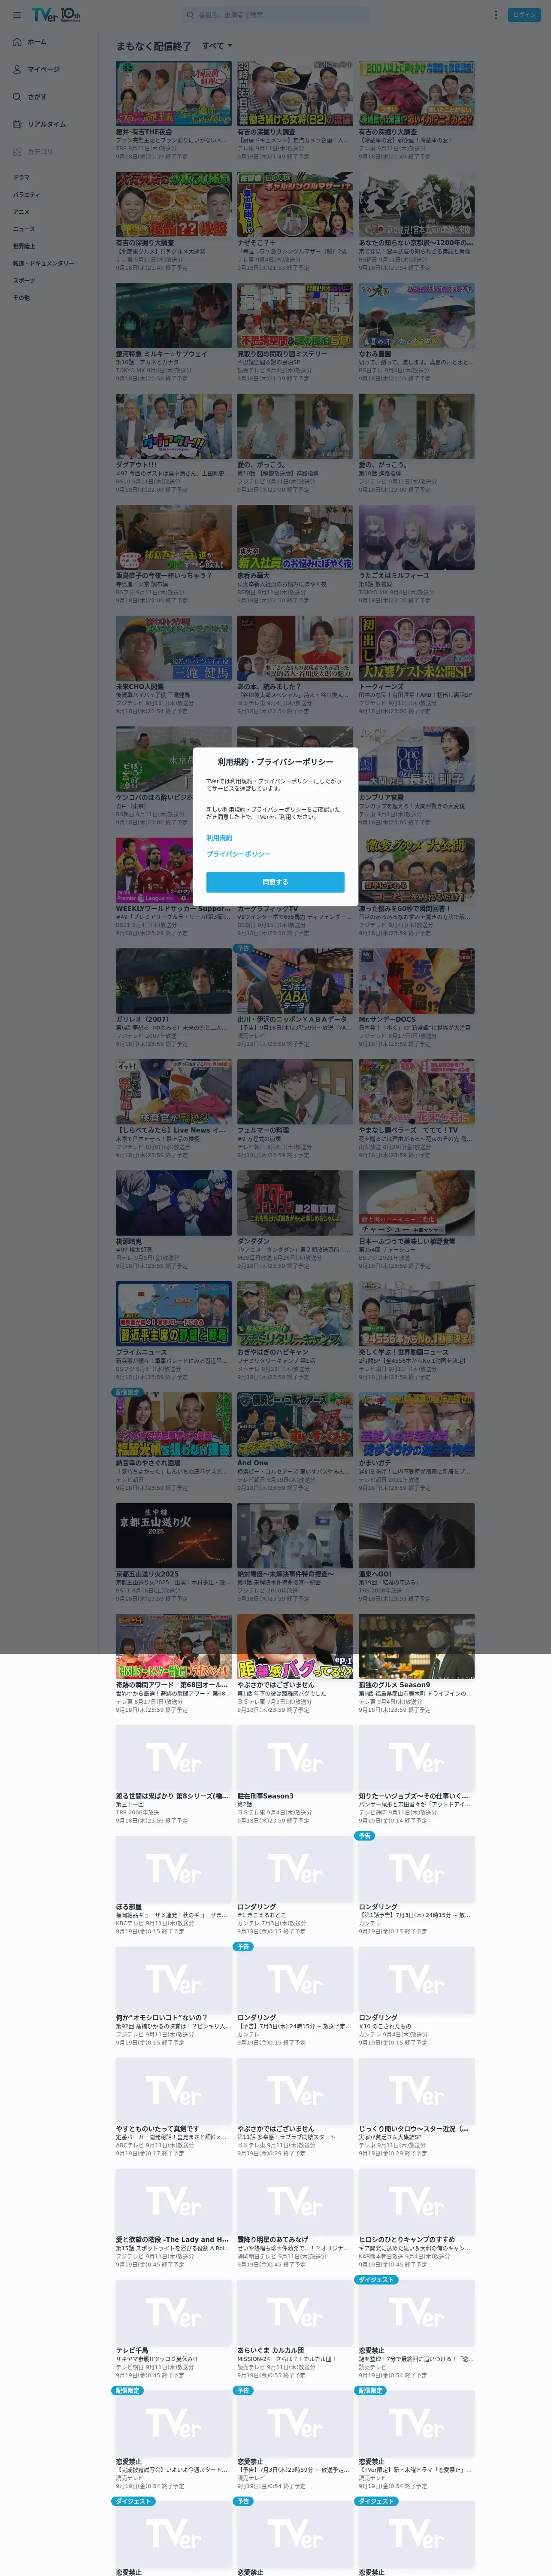Click title 温泉へGO!
Viewport: 551px width, 2576px height.
pyautogui.click(x=375, y=1574)
